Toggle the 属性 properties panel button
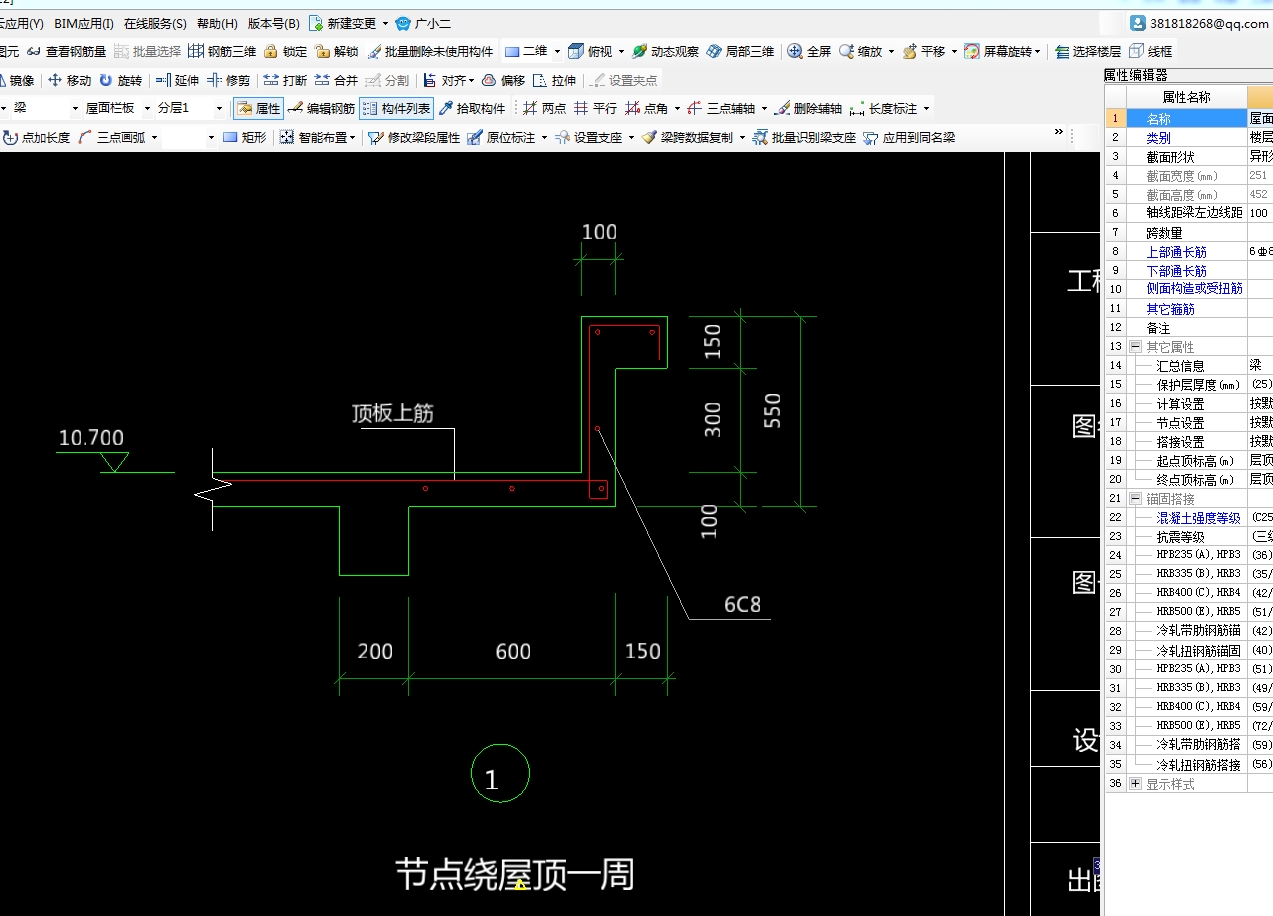 258,108
